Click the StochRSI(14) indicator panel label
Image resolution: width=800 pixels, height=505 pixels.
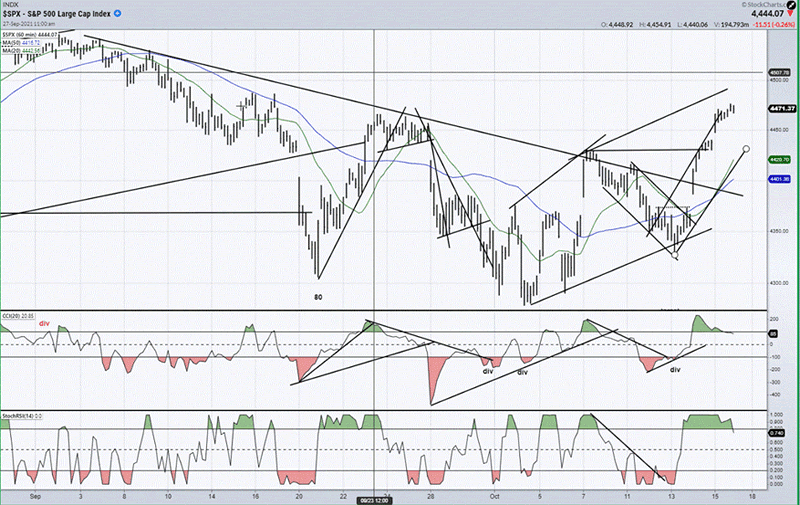coord(21,416)
